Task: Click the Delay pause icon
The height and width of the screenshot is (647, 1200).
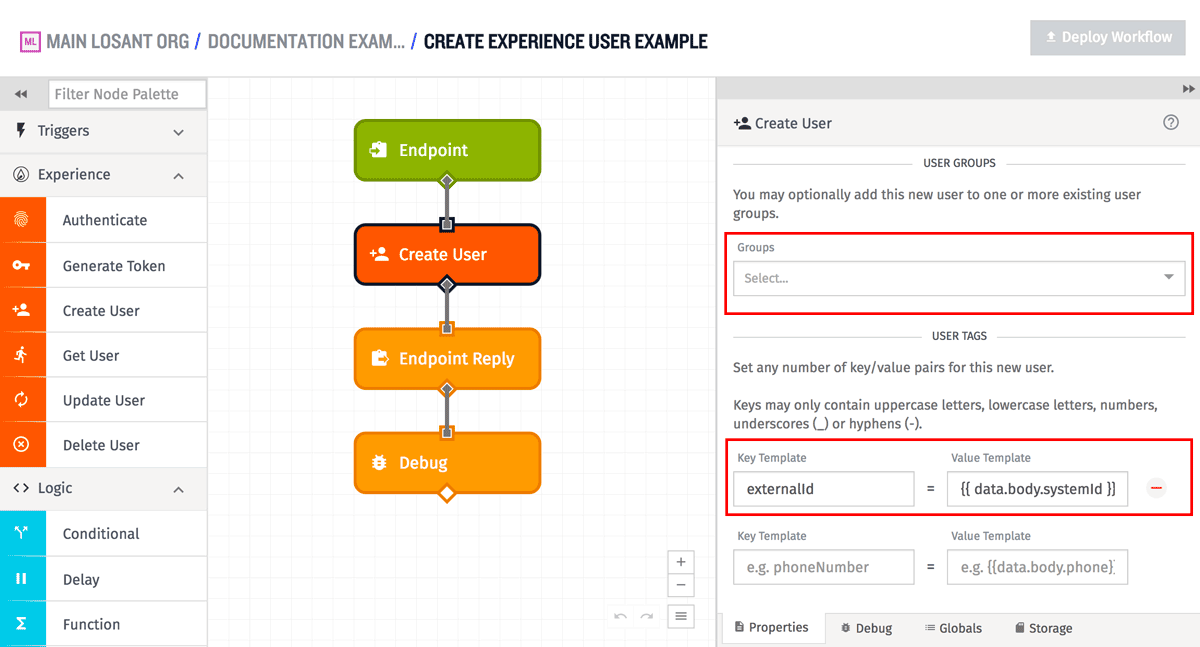Action: click(22, 579)
